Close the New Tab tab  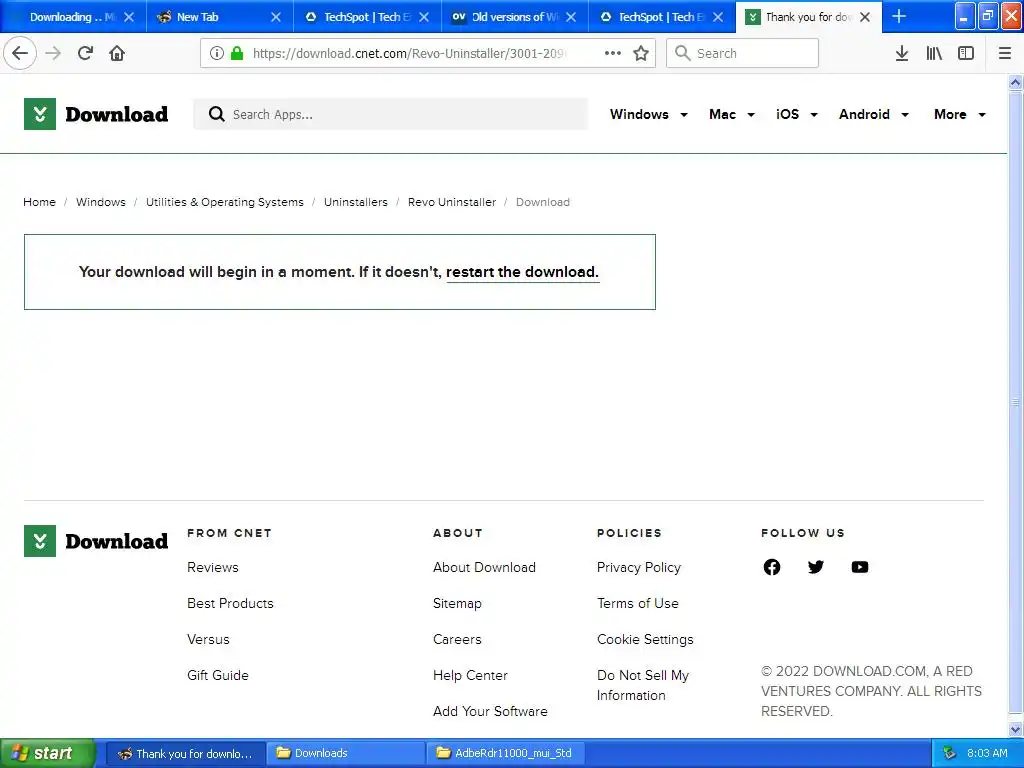tap(276, 17)
